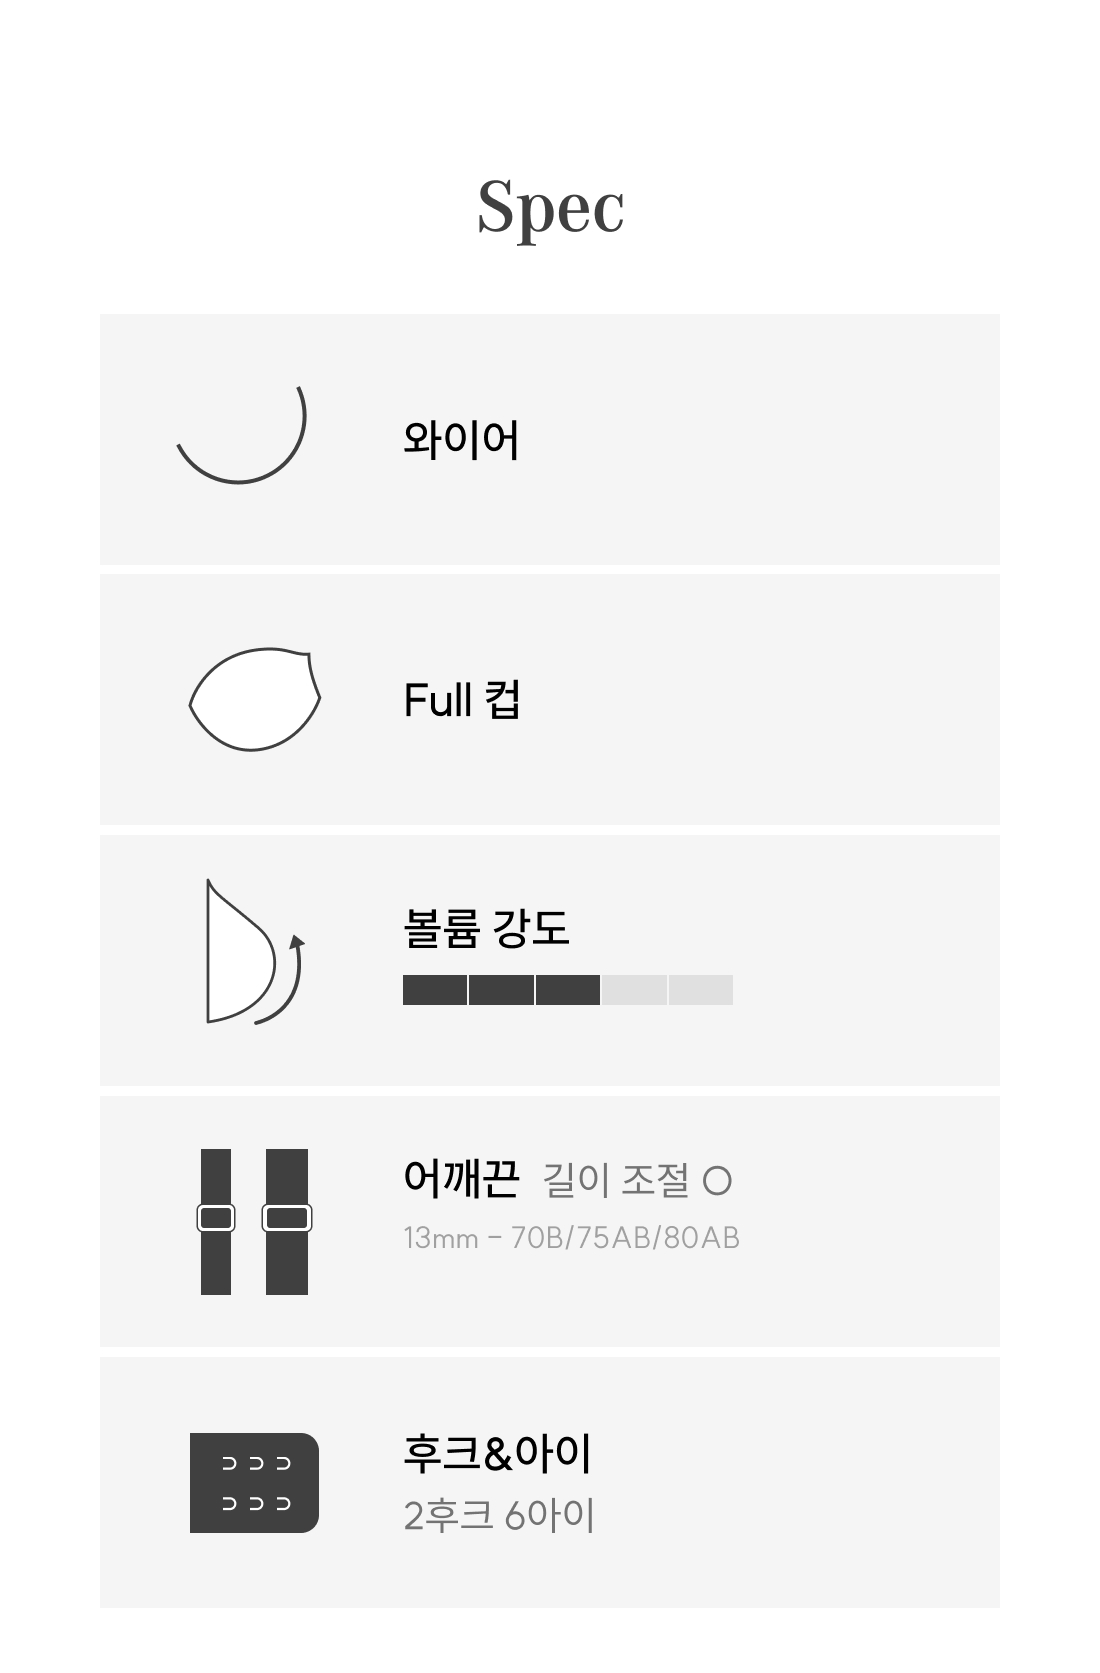Click the 길이 조절 text

pos(615,1181)
